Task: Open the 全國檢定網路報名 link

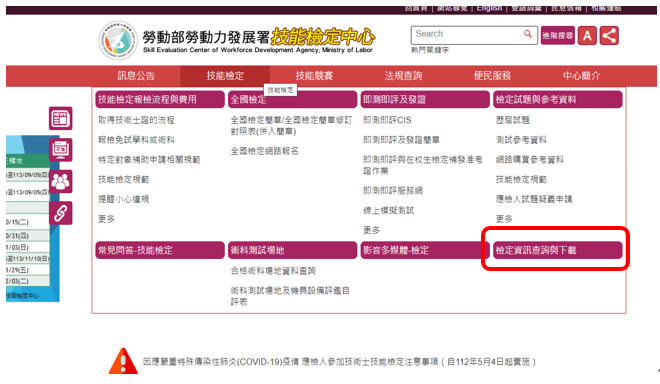Action: 264,151
